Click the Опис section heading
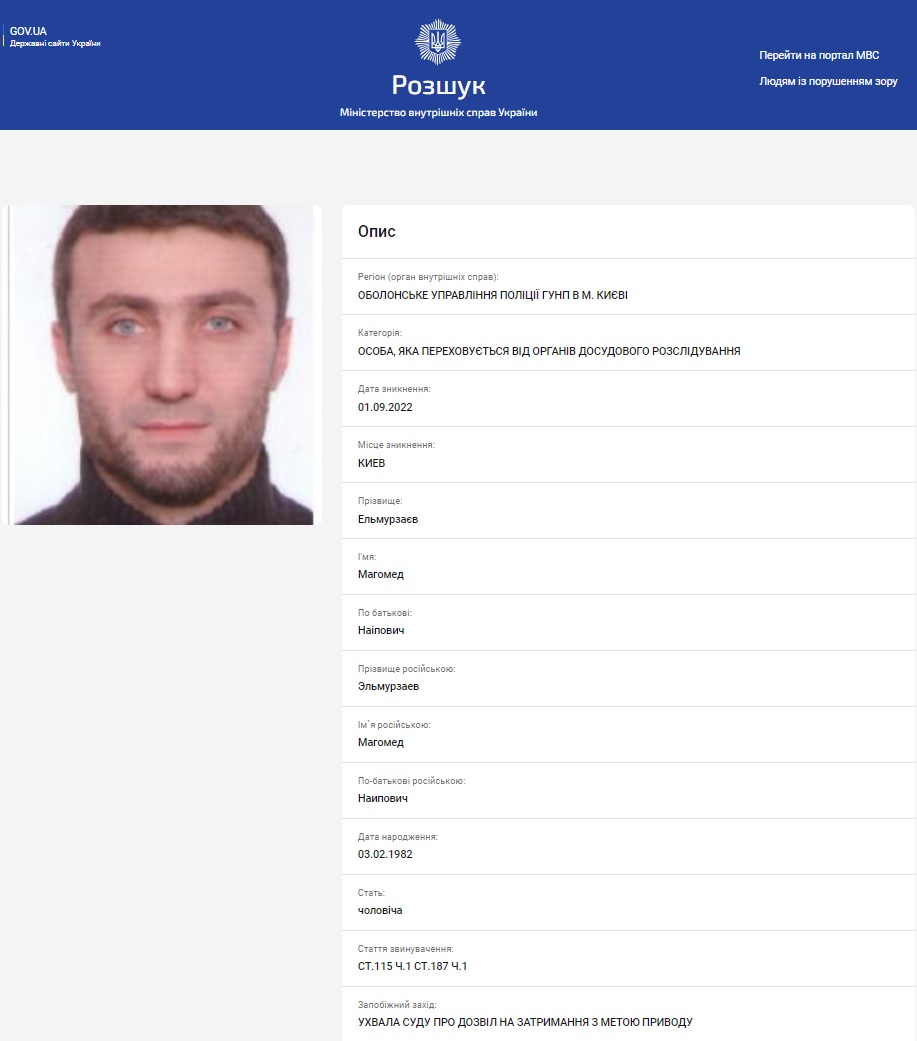The height and width of the screenshot is (1041, 917). click(376, 231)
